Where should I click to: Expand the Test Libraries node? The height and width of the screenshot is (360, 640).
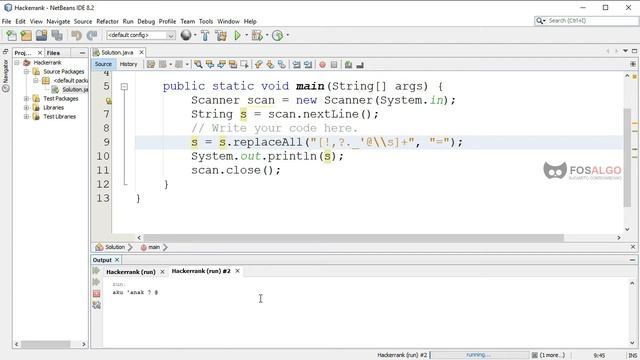point(26,116)
